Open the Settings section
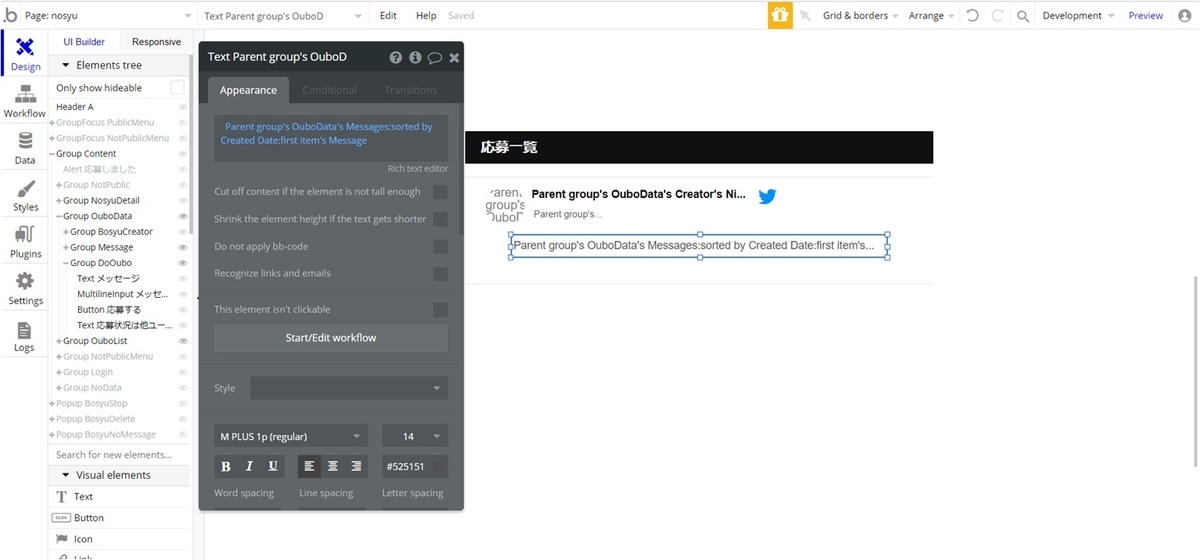1200x560 pixels. coord(25,289)
